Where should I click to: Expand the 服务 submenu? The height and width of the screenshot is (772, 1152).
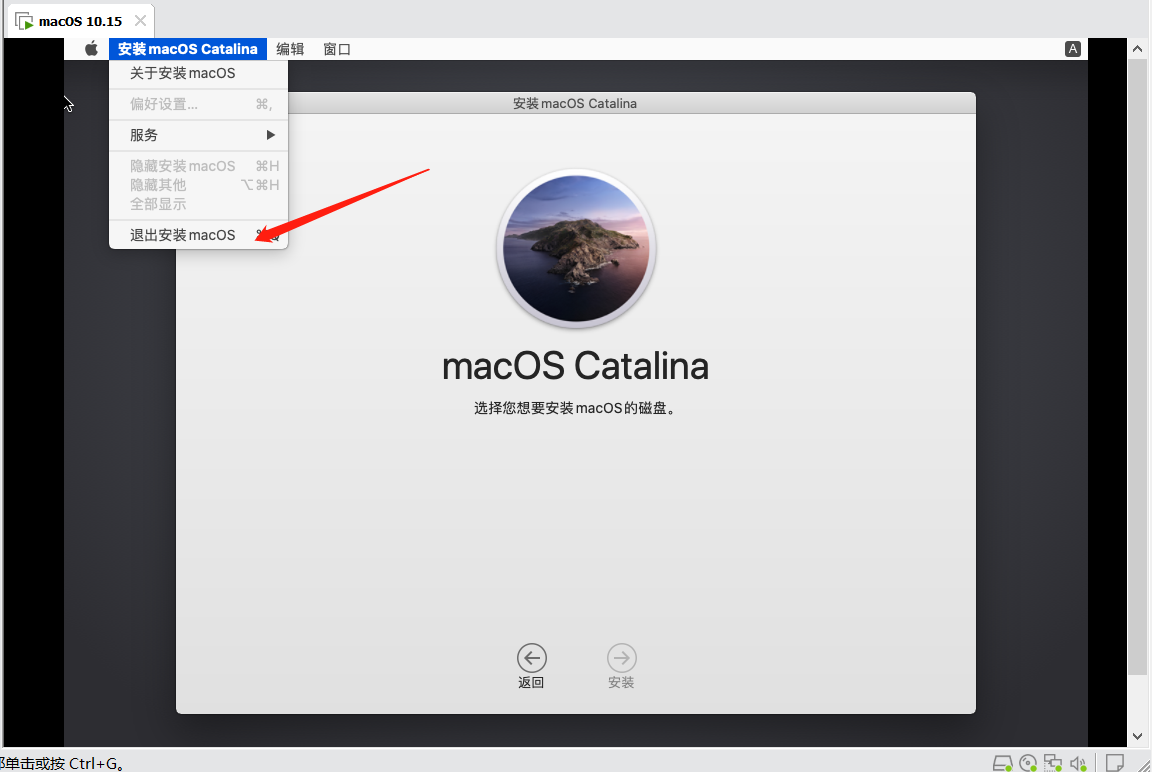(198, 135)
